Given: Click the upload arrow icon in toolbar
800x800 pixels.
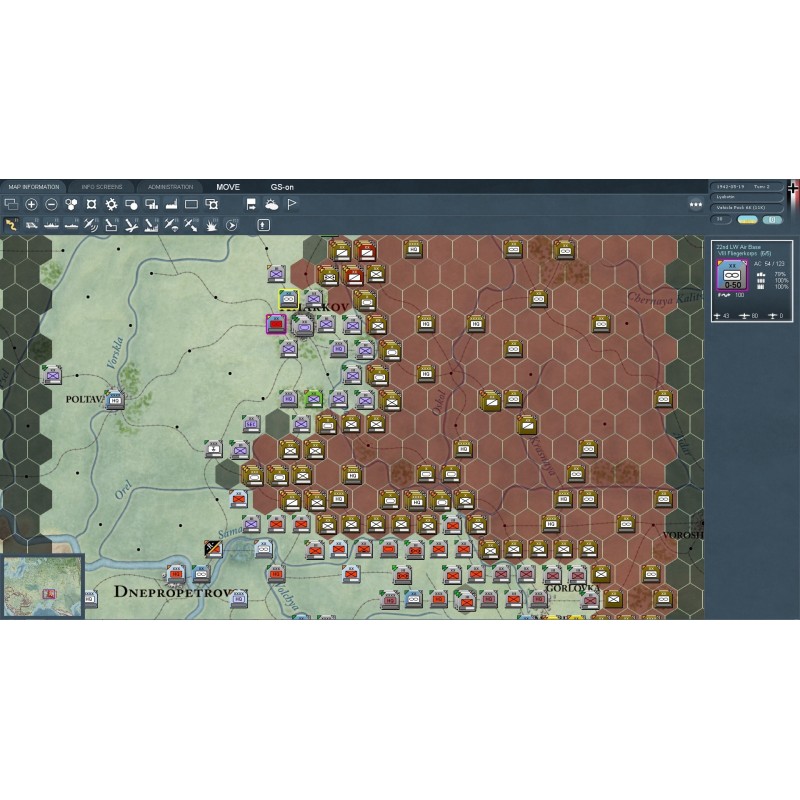Looking at the screenshot, I should coord(264,225).
